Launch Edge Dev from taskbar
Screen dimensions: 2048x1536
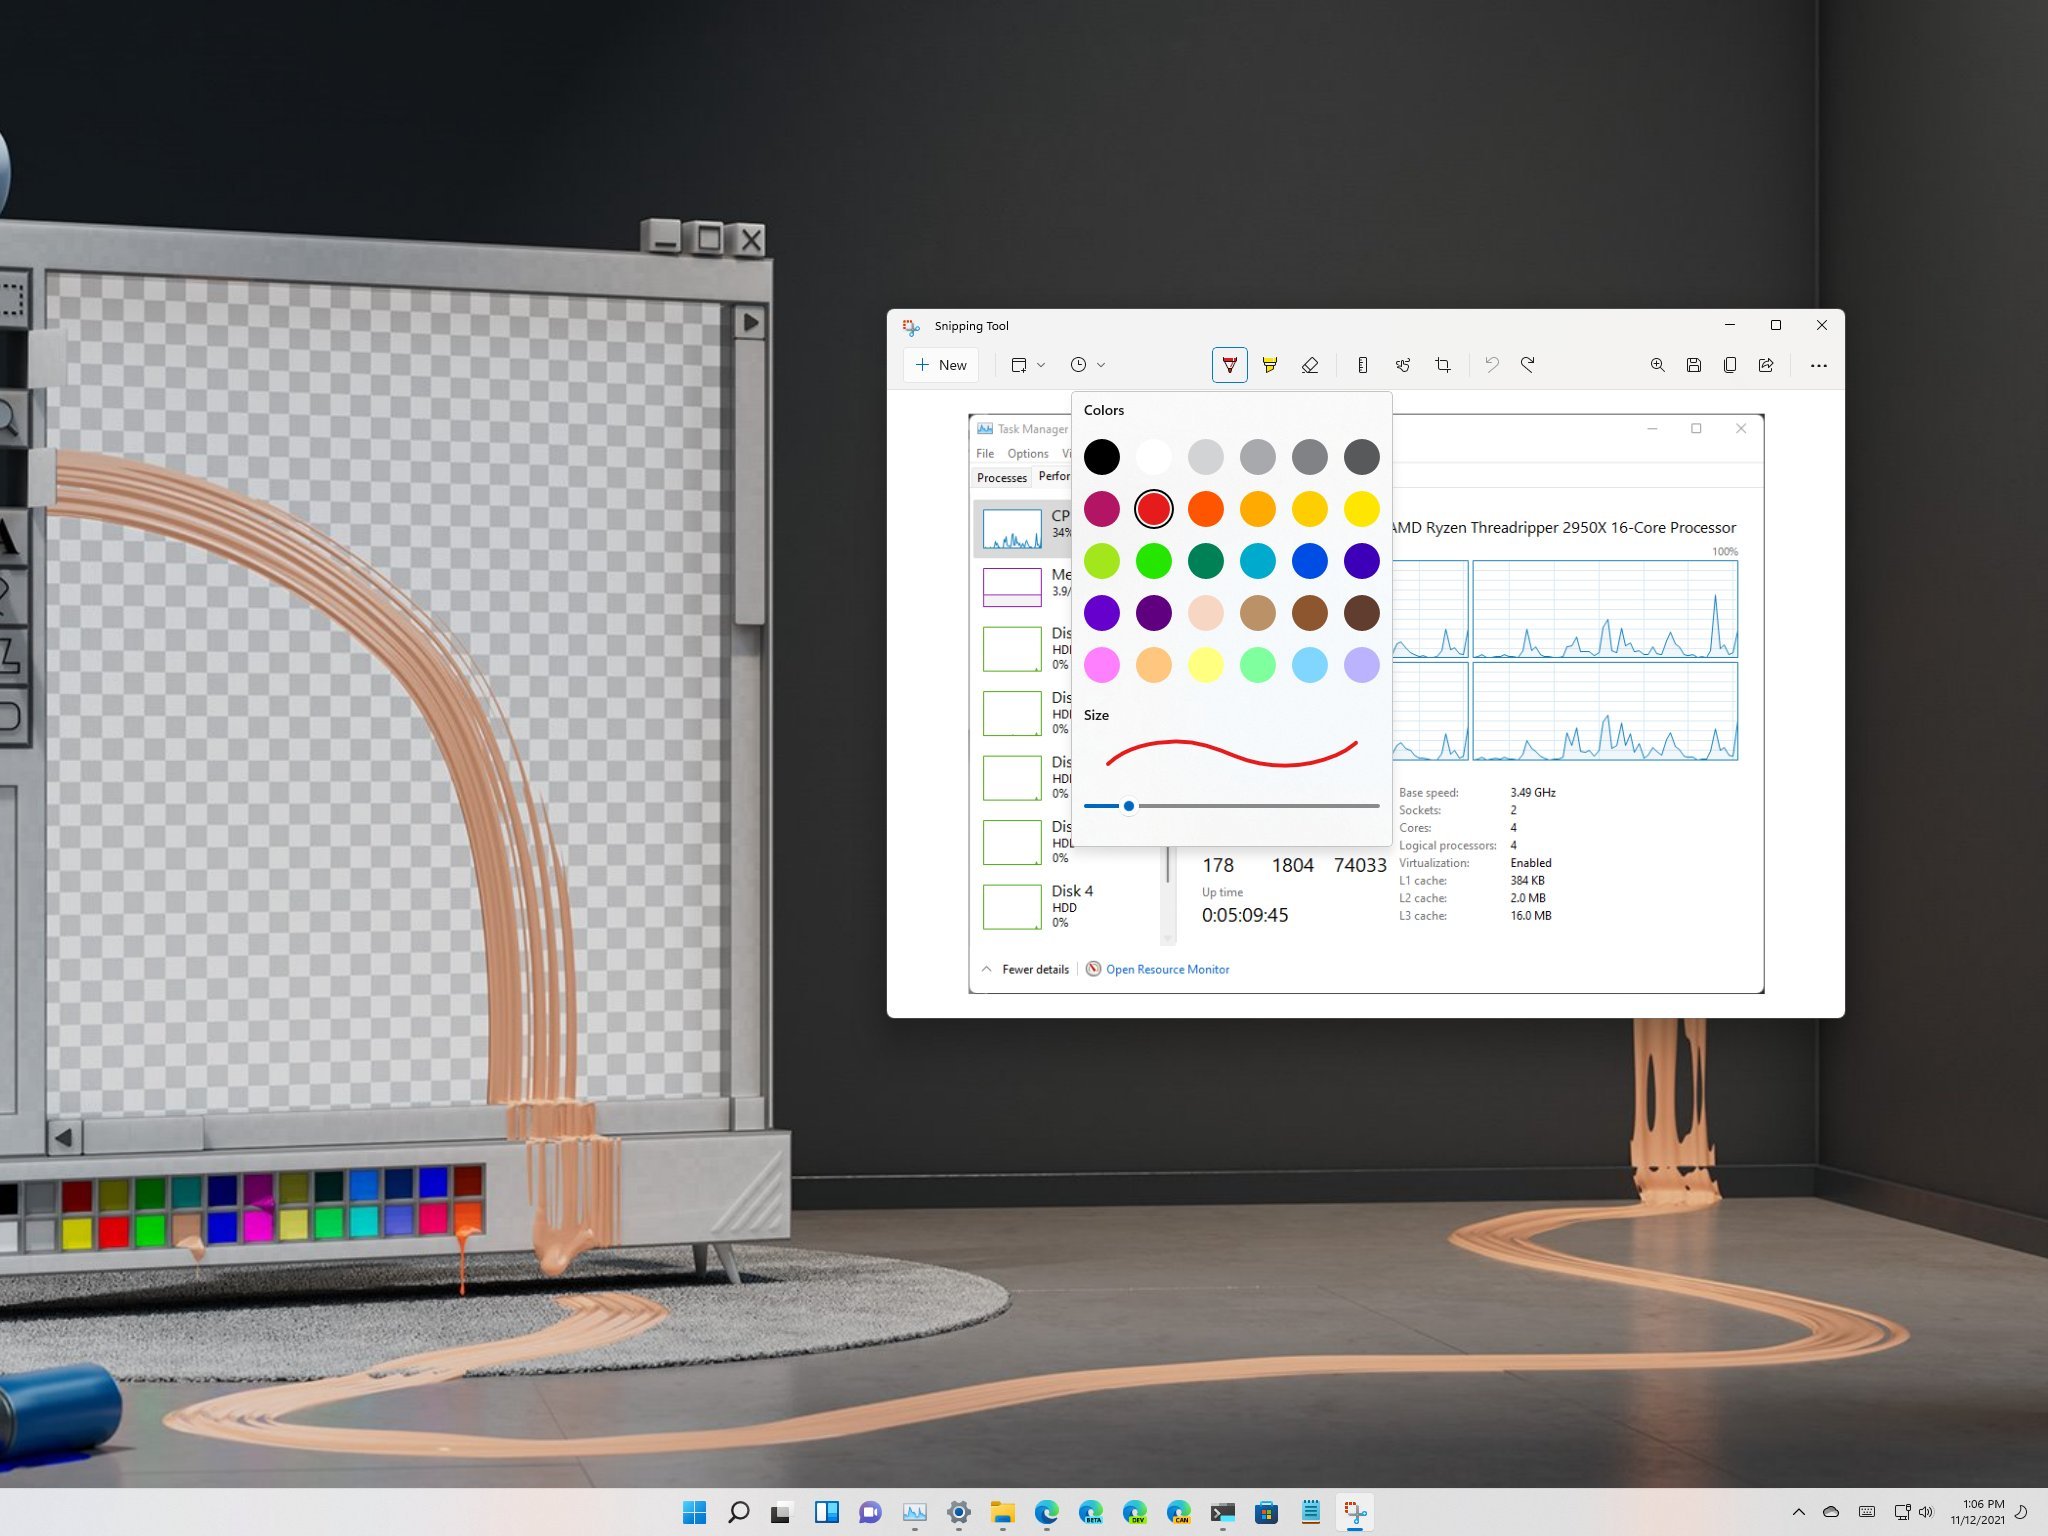1134,1512
